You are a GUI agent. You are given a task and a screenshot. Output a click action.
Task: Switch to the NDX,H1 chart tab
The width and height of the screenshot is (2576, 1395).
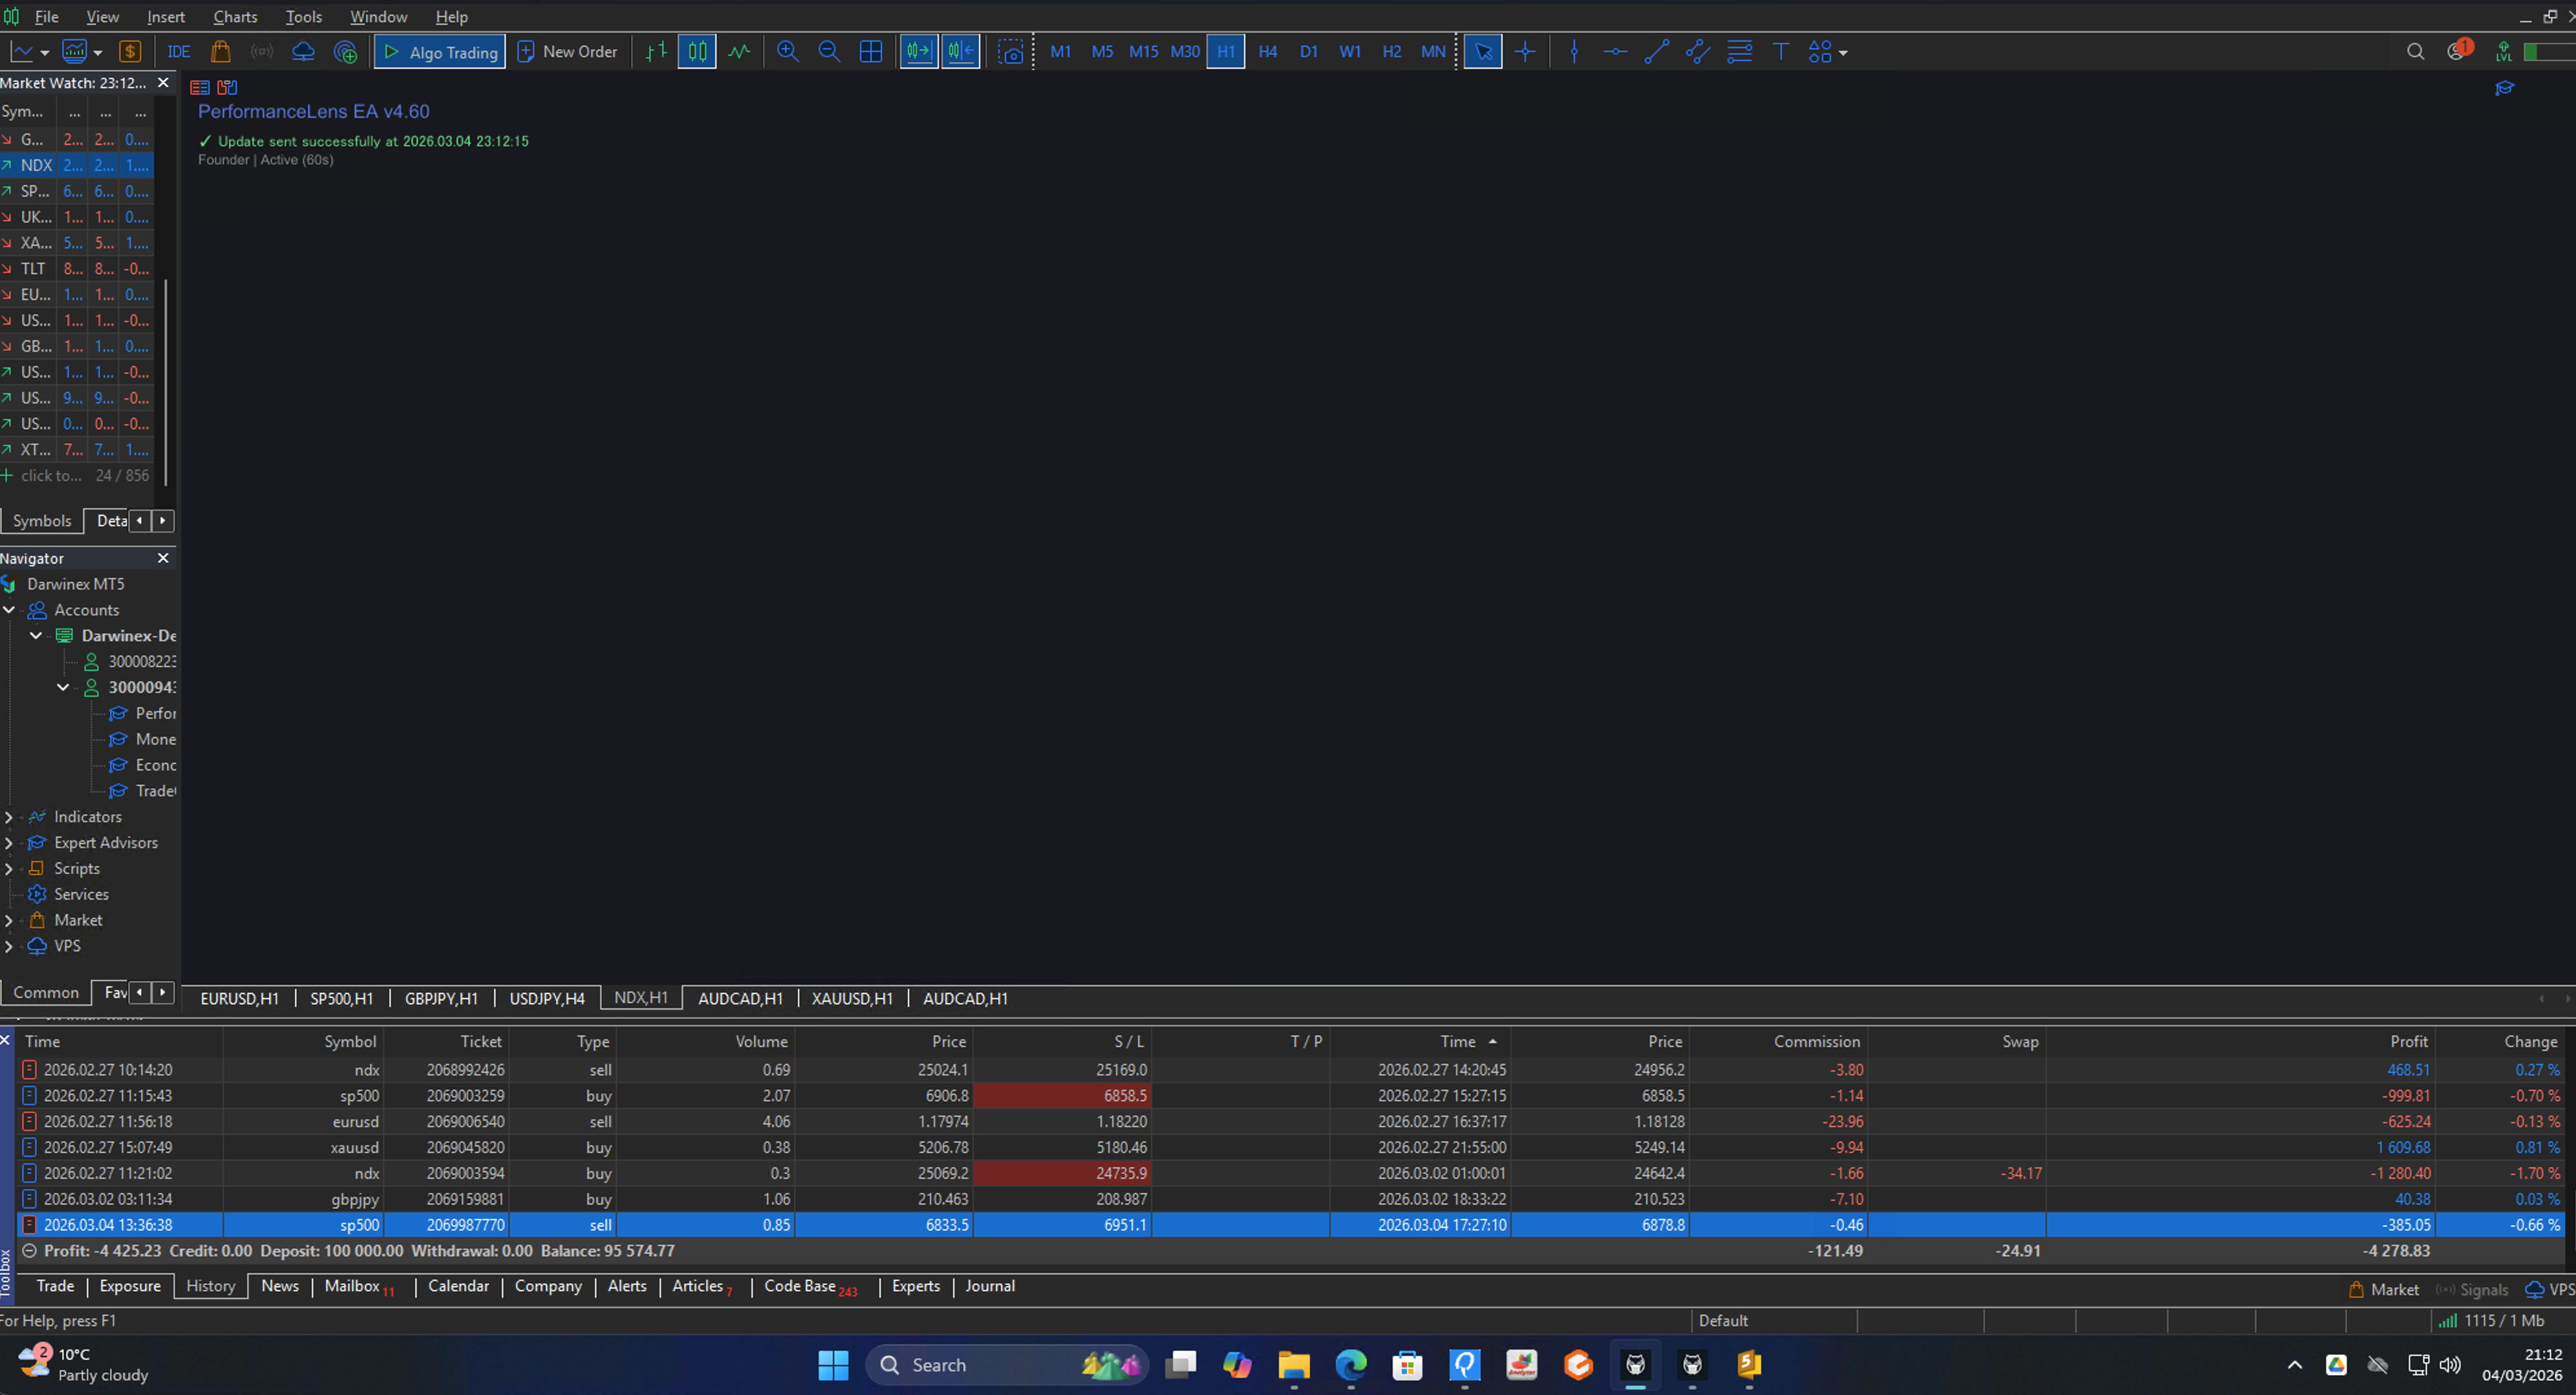pos(641,997)
